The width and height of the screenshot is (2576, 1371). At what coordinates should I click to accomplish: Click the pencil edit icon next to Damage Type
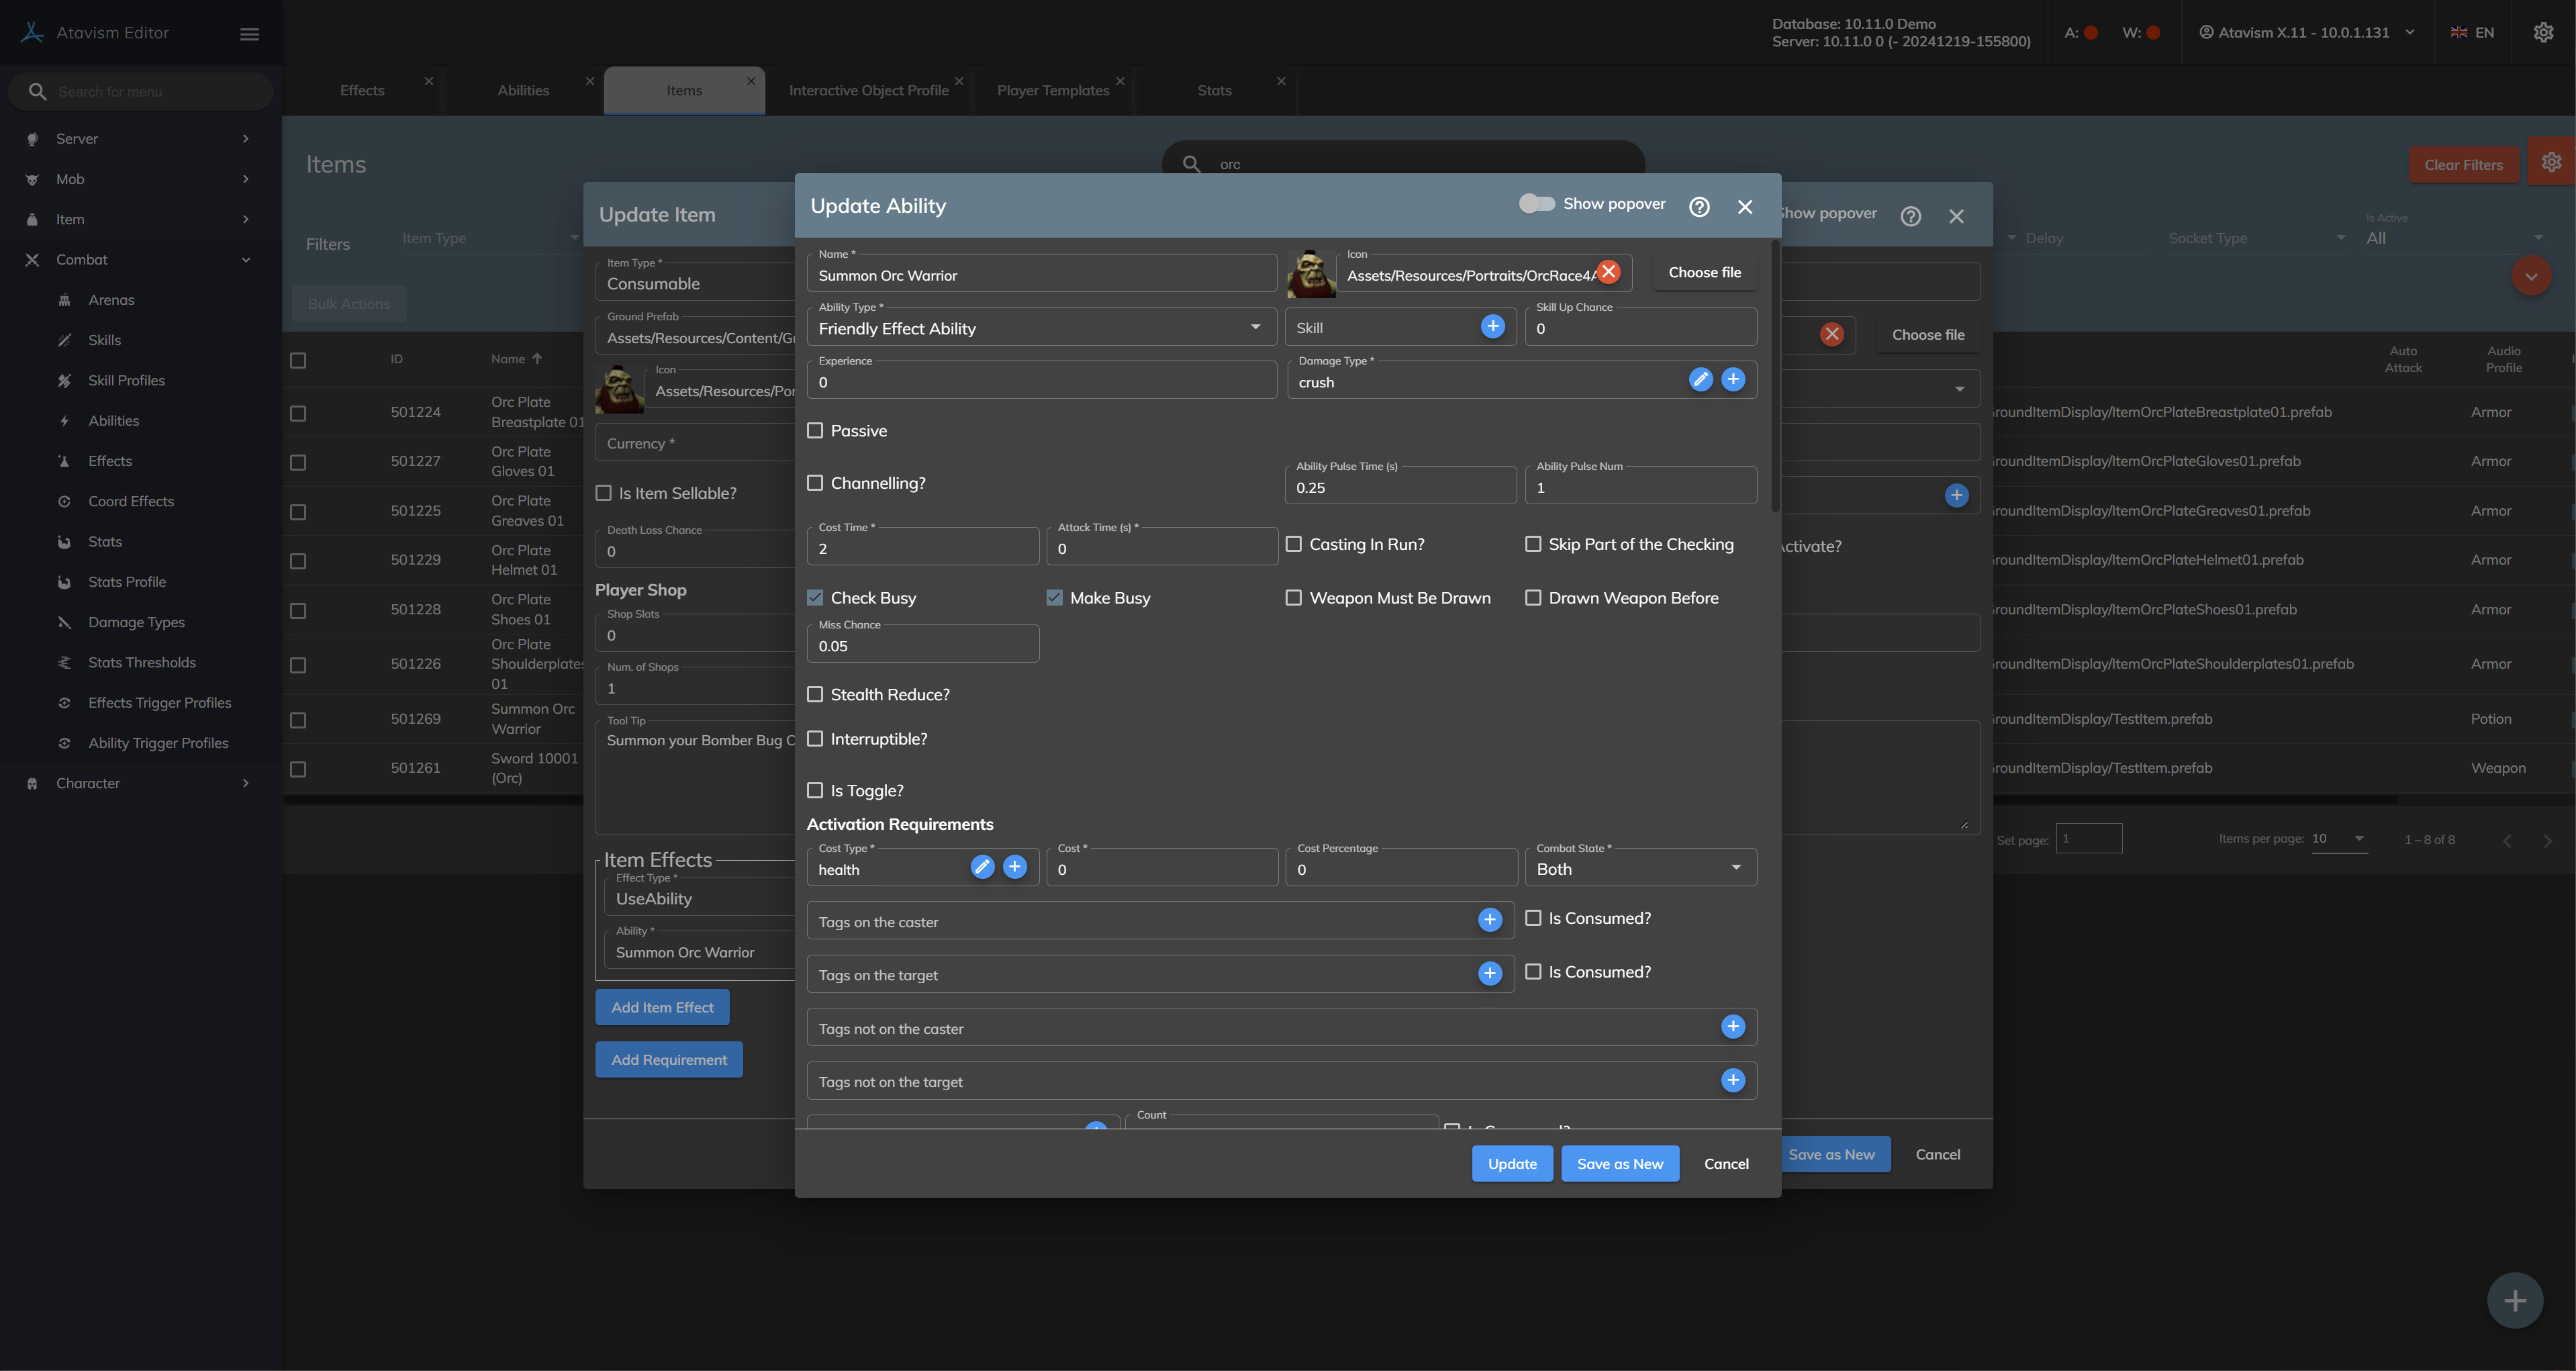coord(1700,380)
